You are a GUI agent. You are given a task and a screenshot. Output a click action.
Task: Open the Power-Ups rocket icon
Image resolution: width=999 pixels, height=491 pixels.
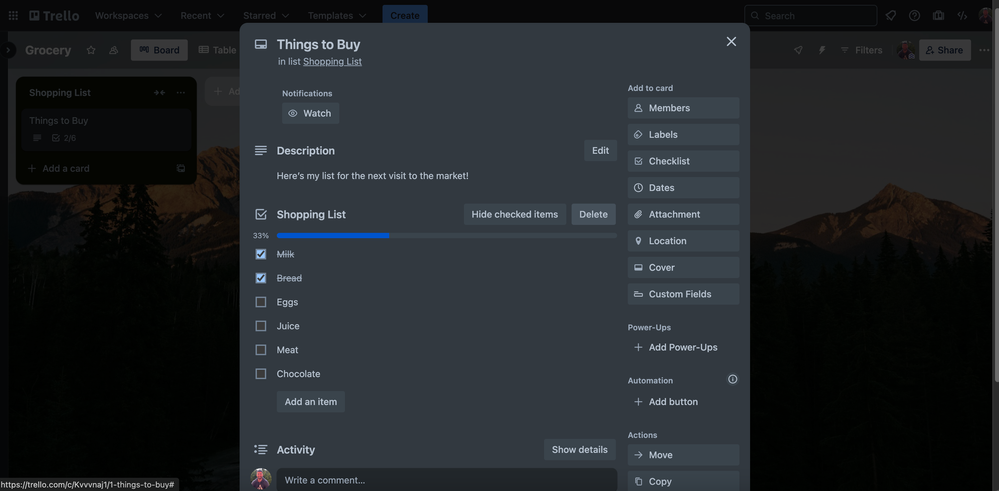click(x=798, y=50)
